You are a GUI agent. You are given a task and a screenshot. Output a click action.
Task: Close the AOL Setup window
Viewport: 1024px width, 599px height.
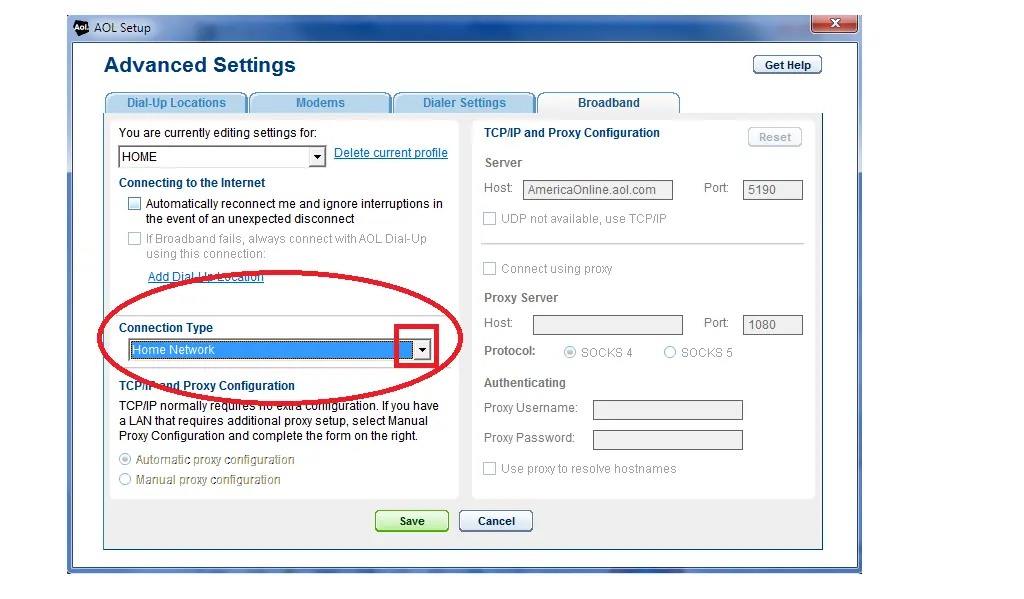coord(835,23)
